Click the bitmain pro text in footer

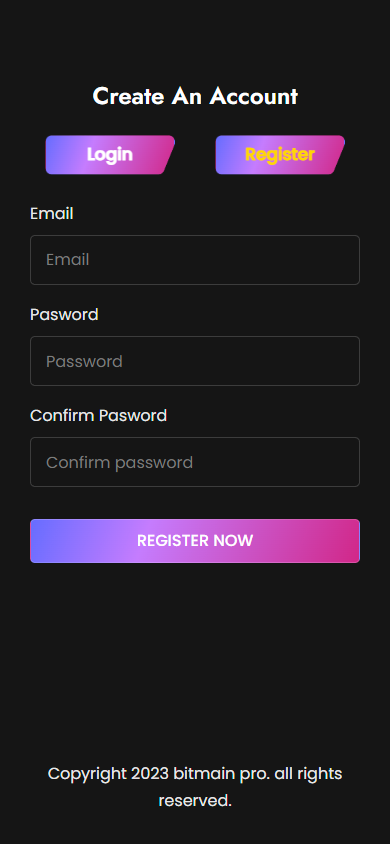click(x=221, y=774)
